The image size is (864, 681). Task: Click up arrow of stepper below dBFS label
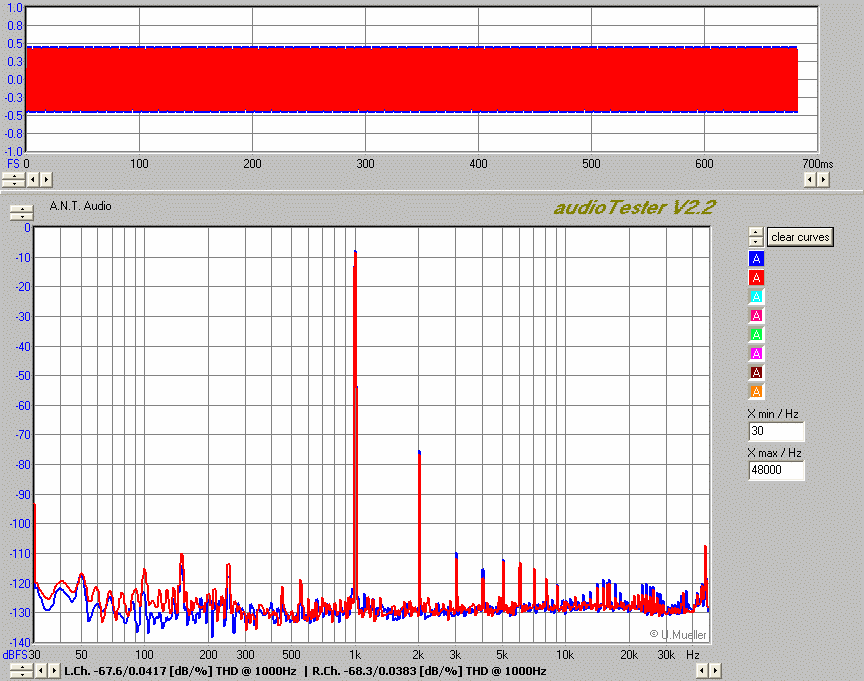21,667
